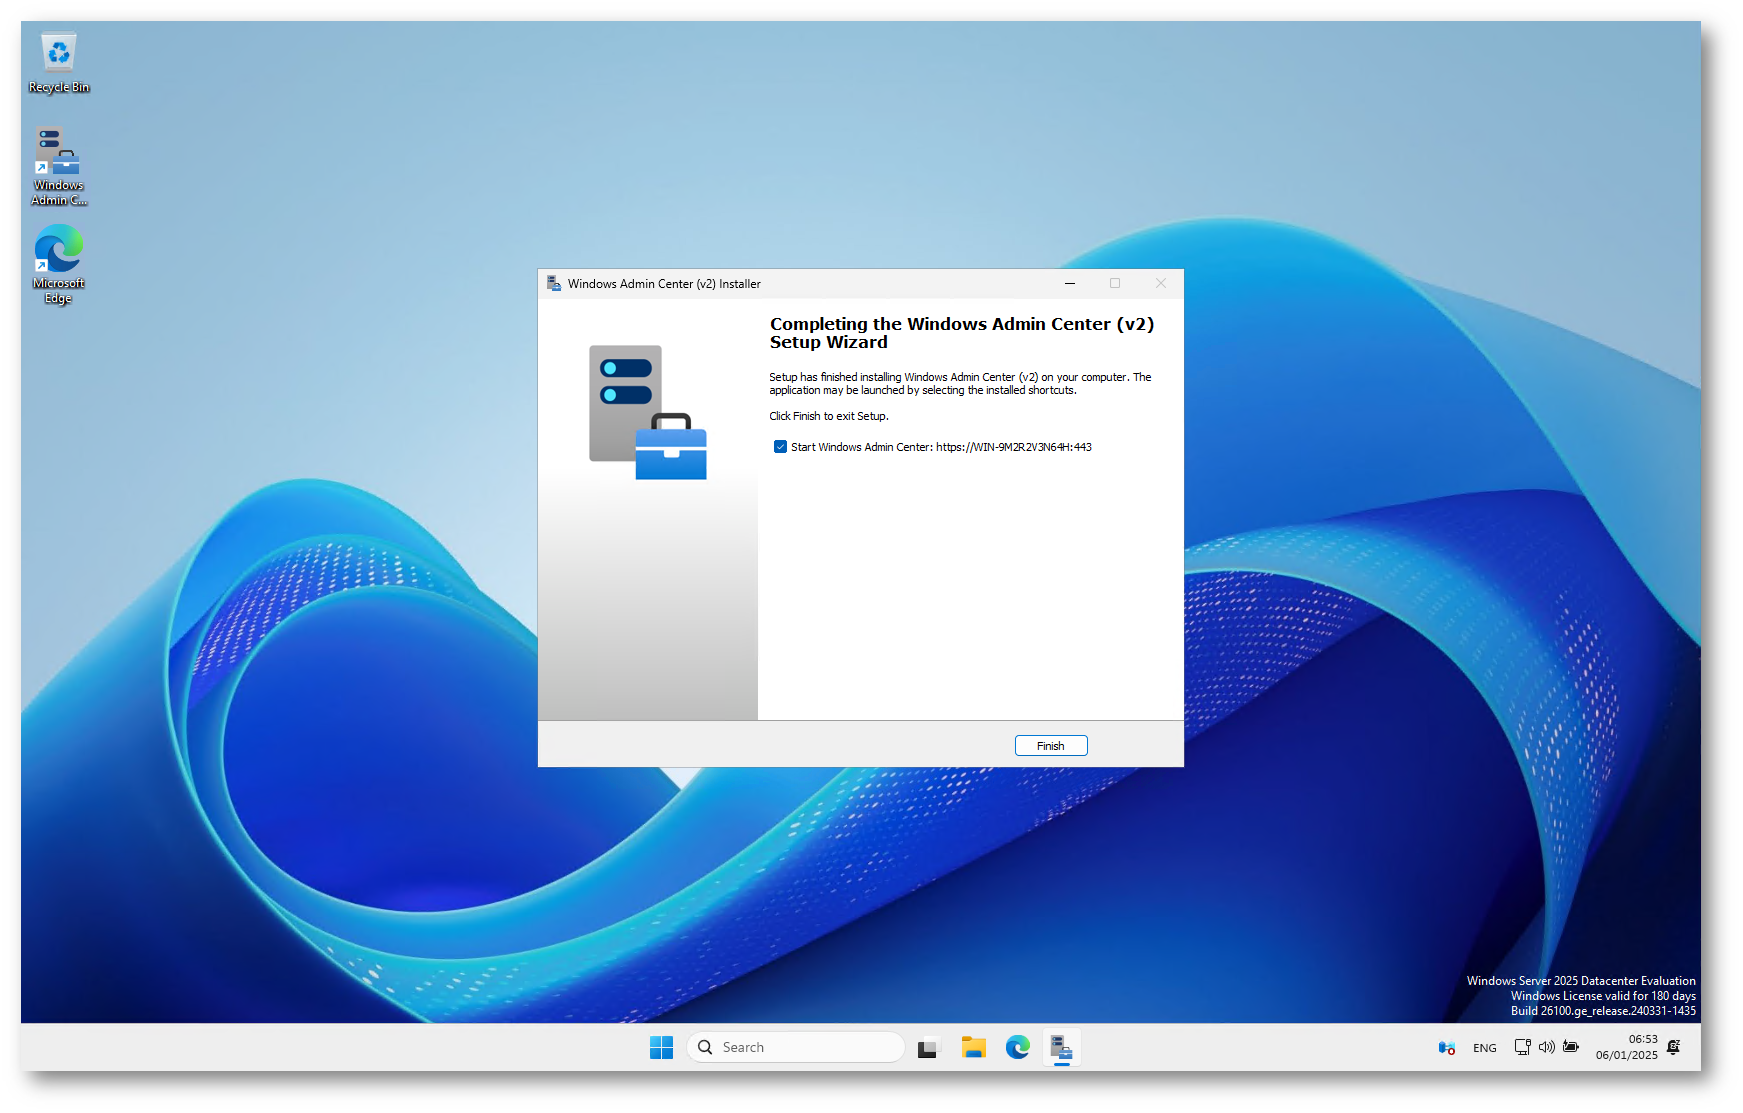Click the taskbar Search box

[x=796, y=1047]
